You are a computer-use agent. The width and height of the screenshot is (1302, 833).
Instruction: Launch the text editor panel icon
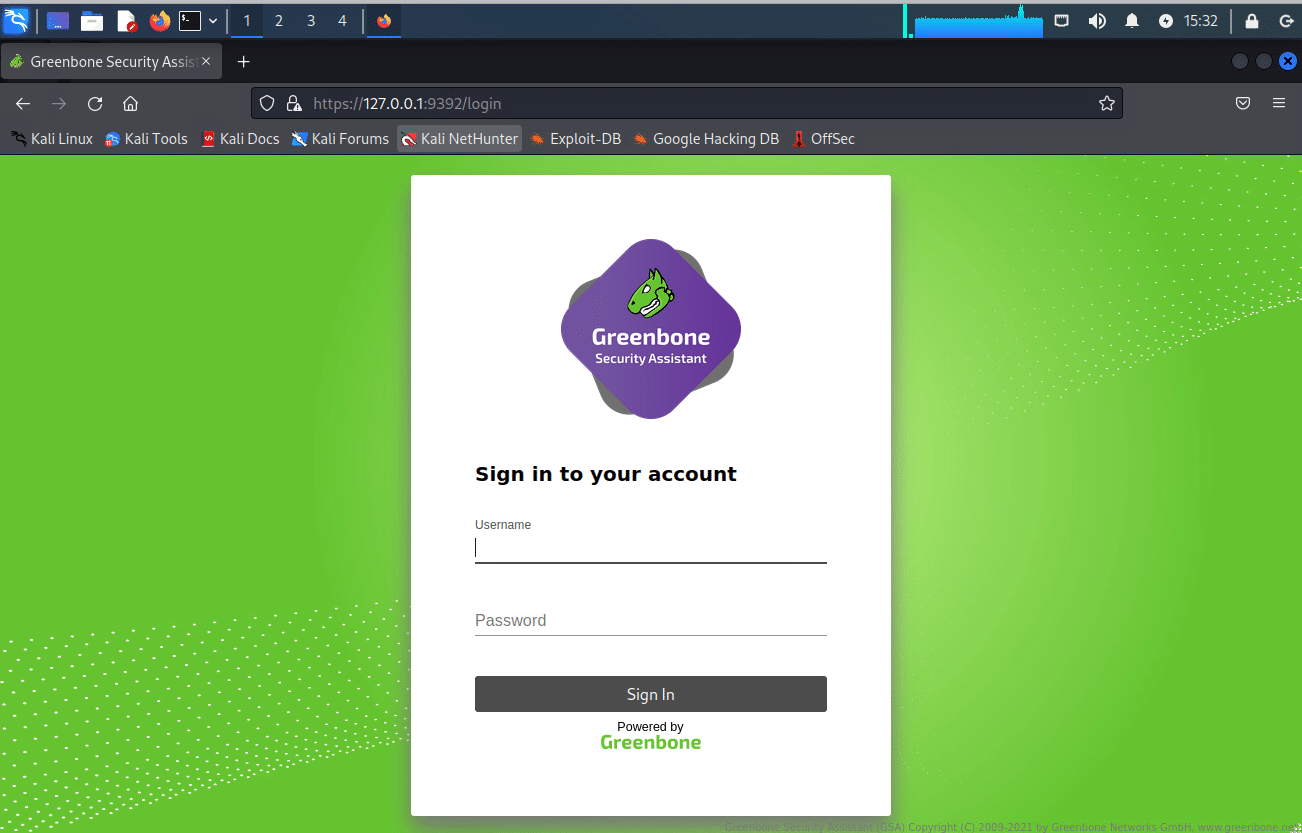126,21
